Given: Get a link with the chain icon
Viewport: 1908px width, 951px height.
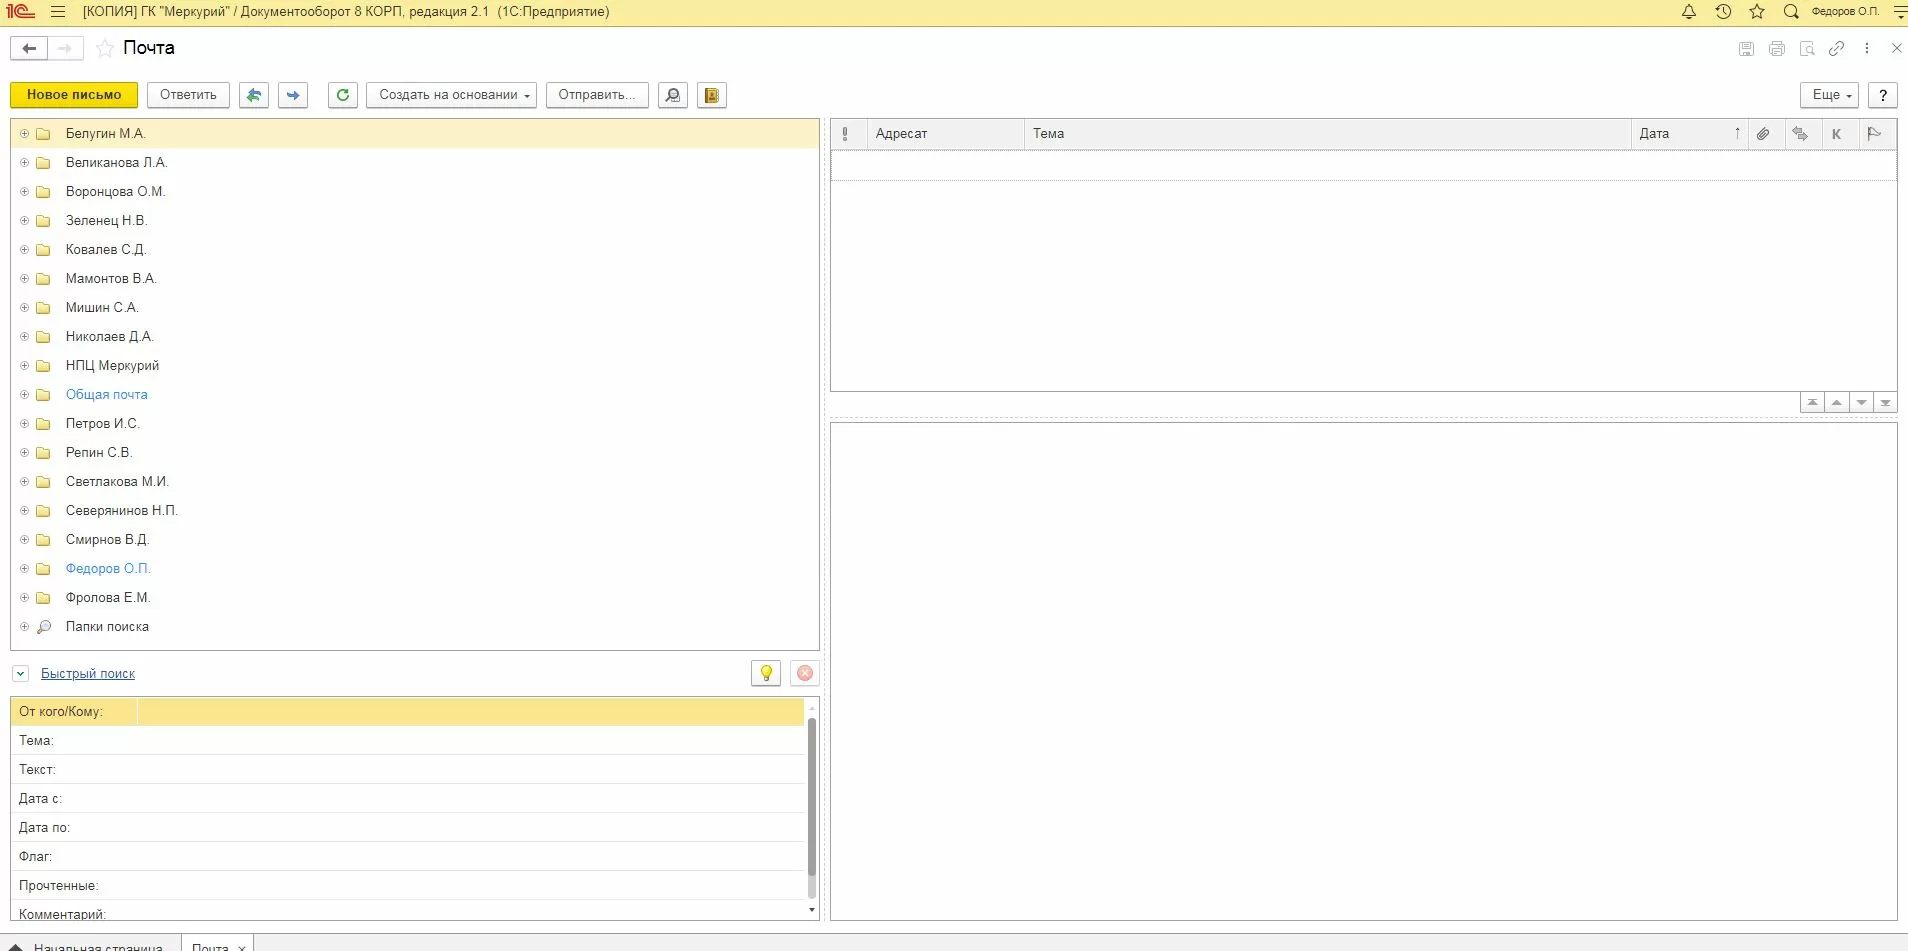Looking at the screenshot, I should click(1836, 48).
